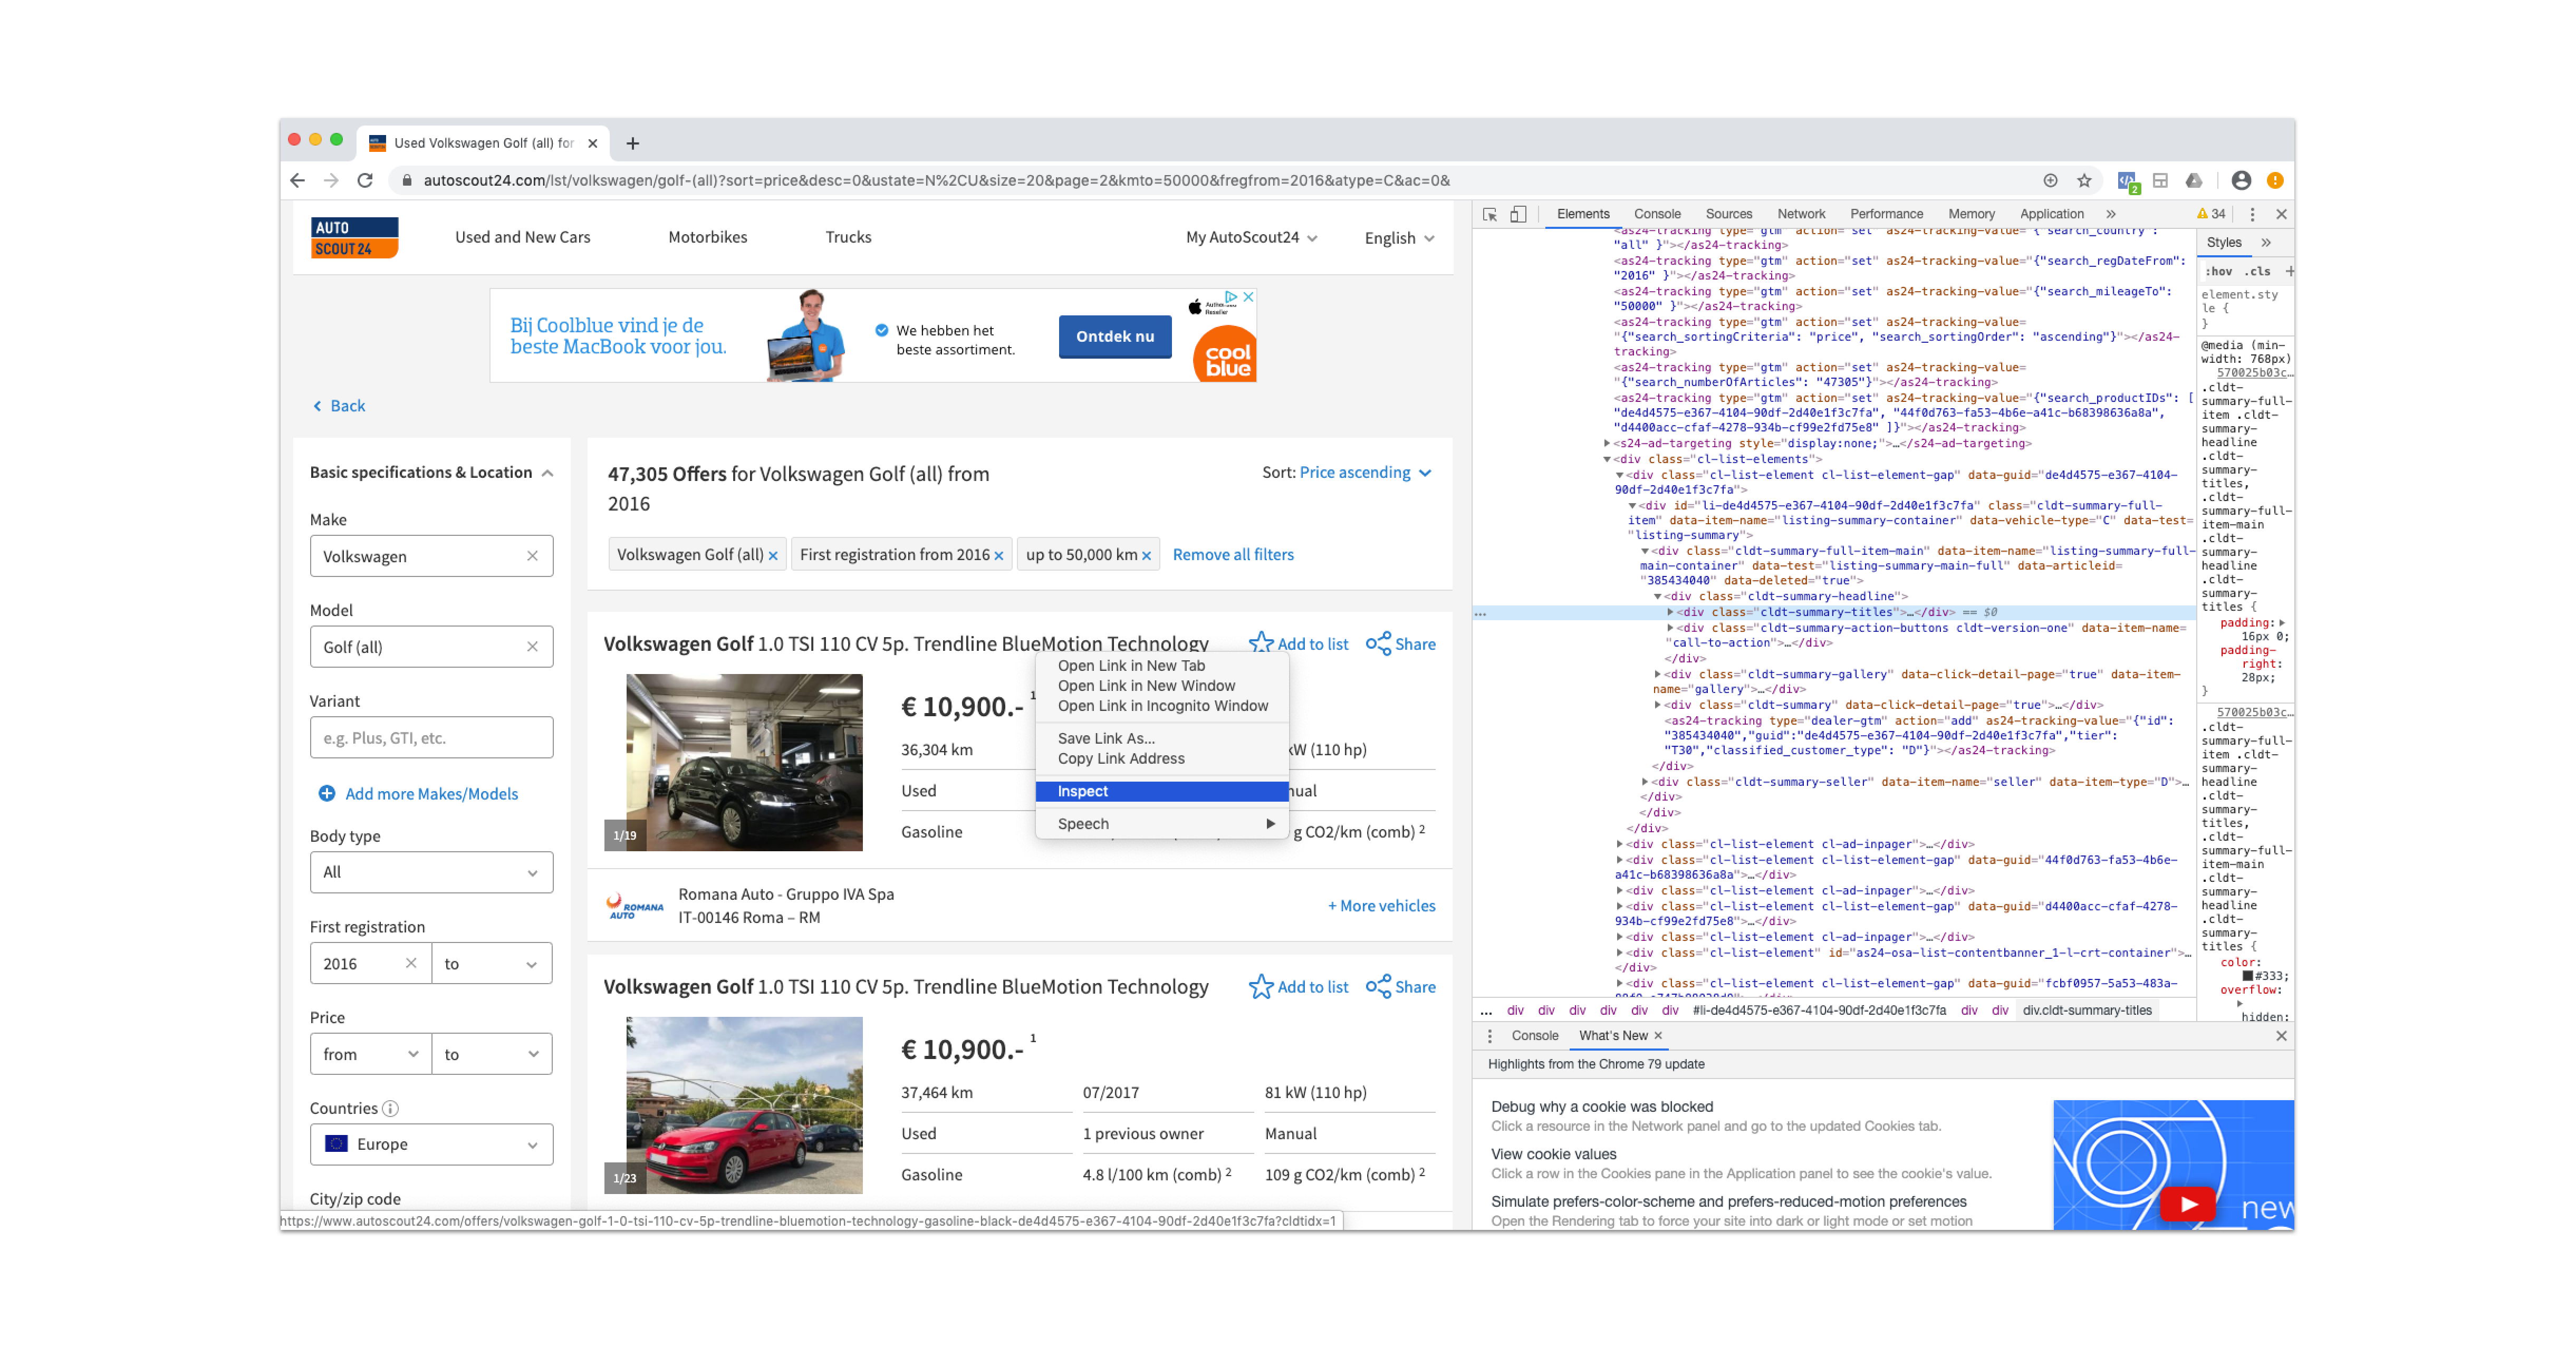
Task: Select the DevTools element inspector cursor icon
Action: 1490,214
